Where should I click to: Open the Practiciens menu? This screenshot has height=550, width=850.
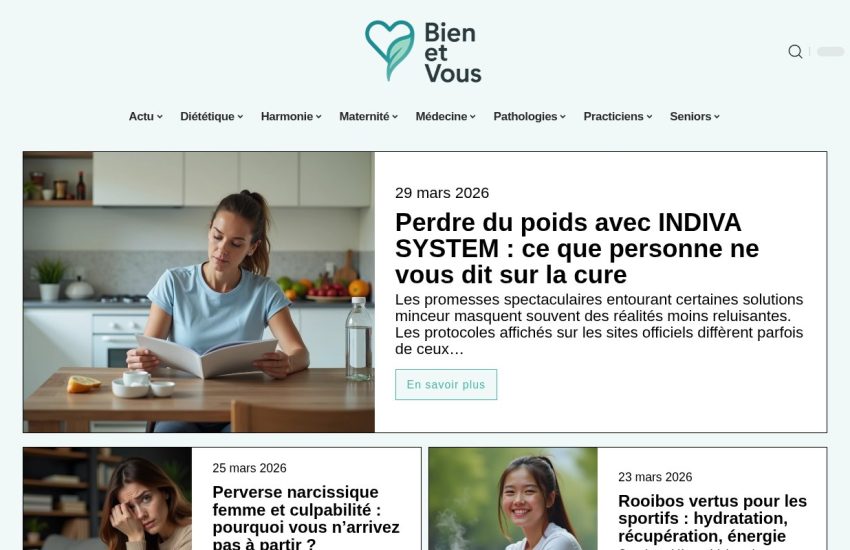pyautogui.click(x=618, y=117)
